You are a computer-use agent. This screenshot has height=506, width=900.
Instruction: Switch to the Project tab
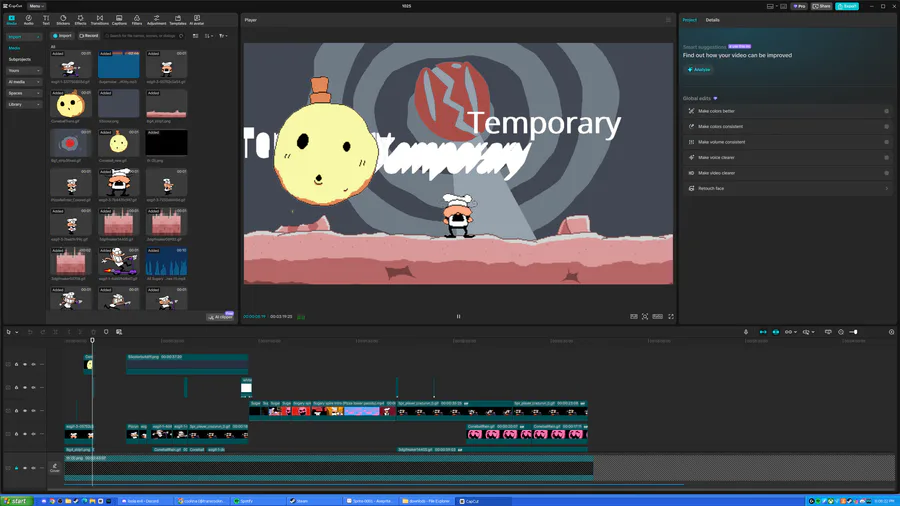point(689,20)
